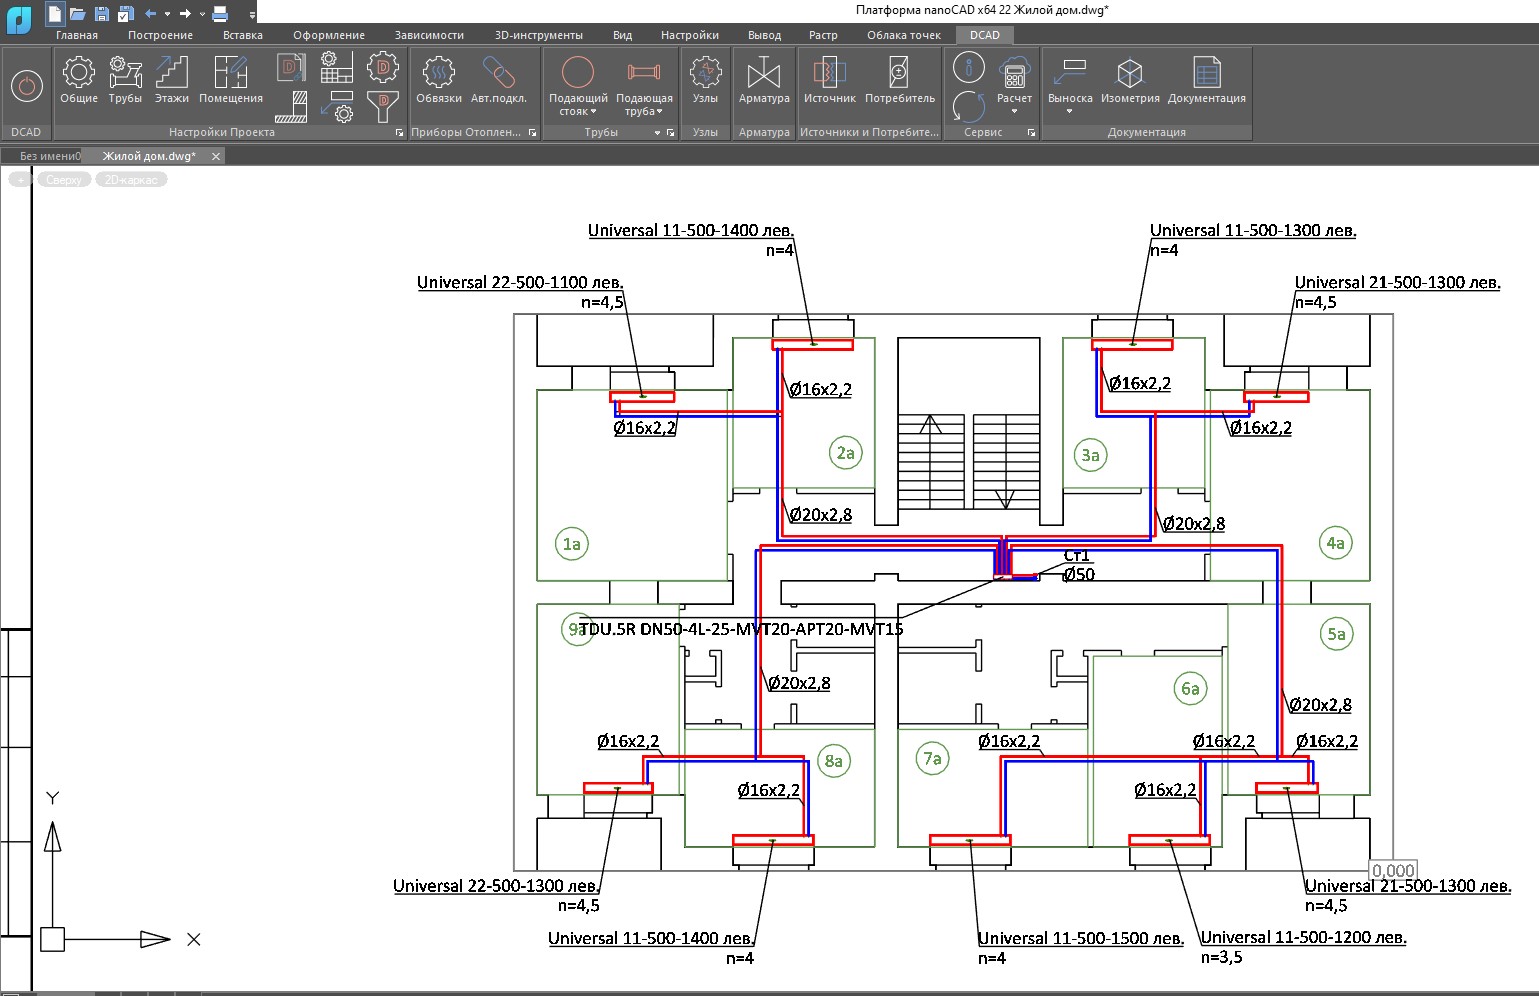
Task: Open file via folder icon
Action: pyautogui.click(x=77, y=13)
